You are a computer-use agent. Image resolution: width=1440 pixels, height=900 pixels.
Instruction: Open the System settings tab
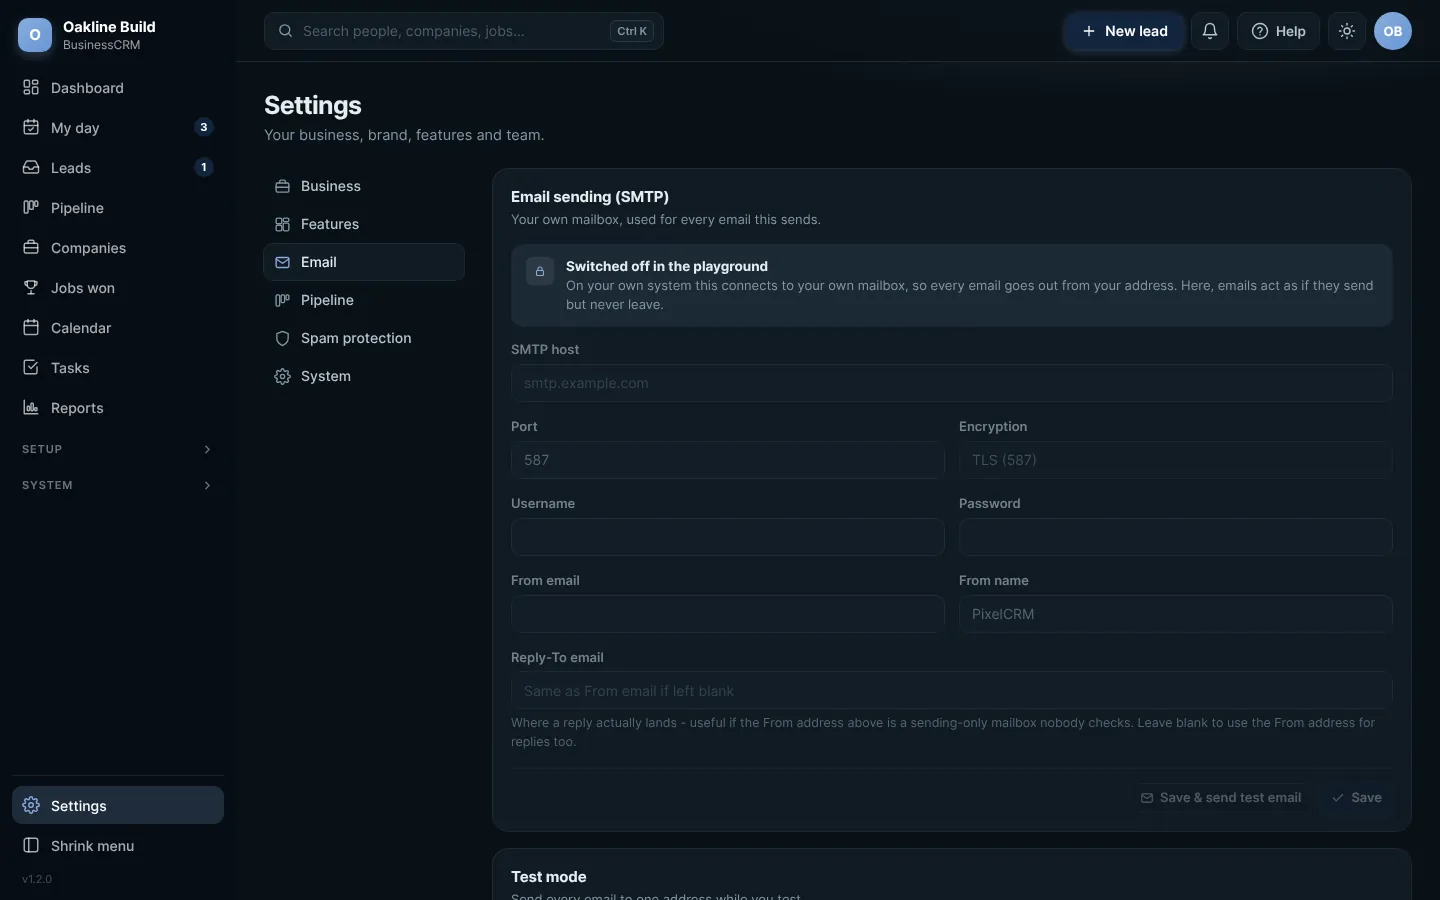point(364,376)
